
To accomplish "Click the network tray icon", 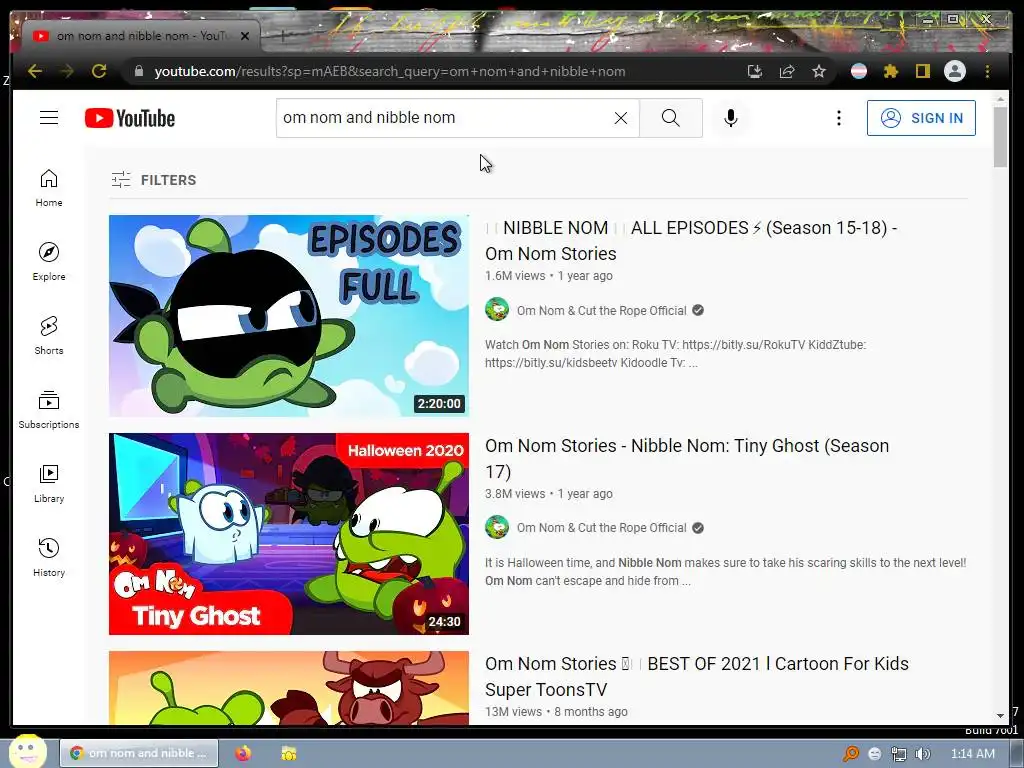I will coord(899,754).
